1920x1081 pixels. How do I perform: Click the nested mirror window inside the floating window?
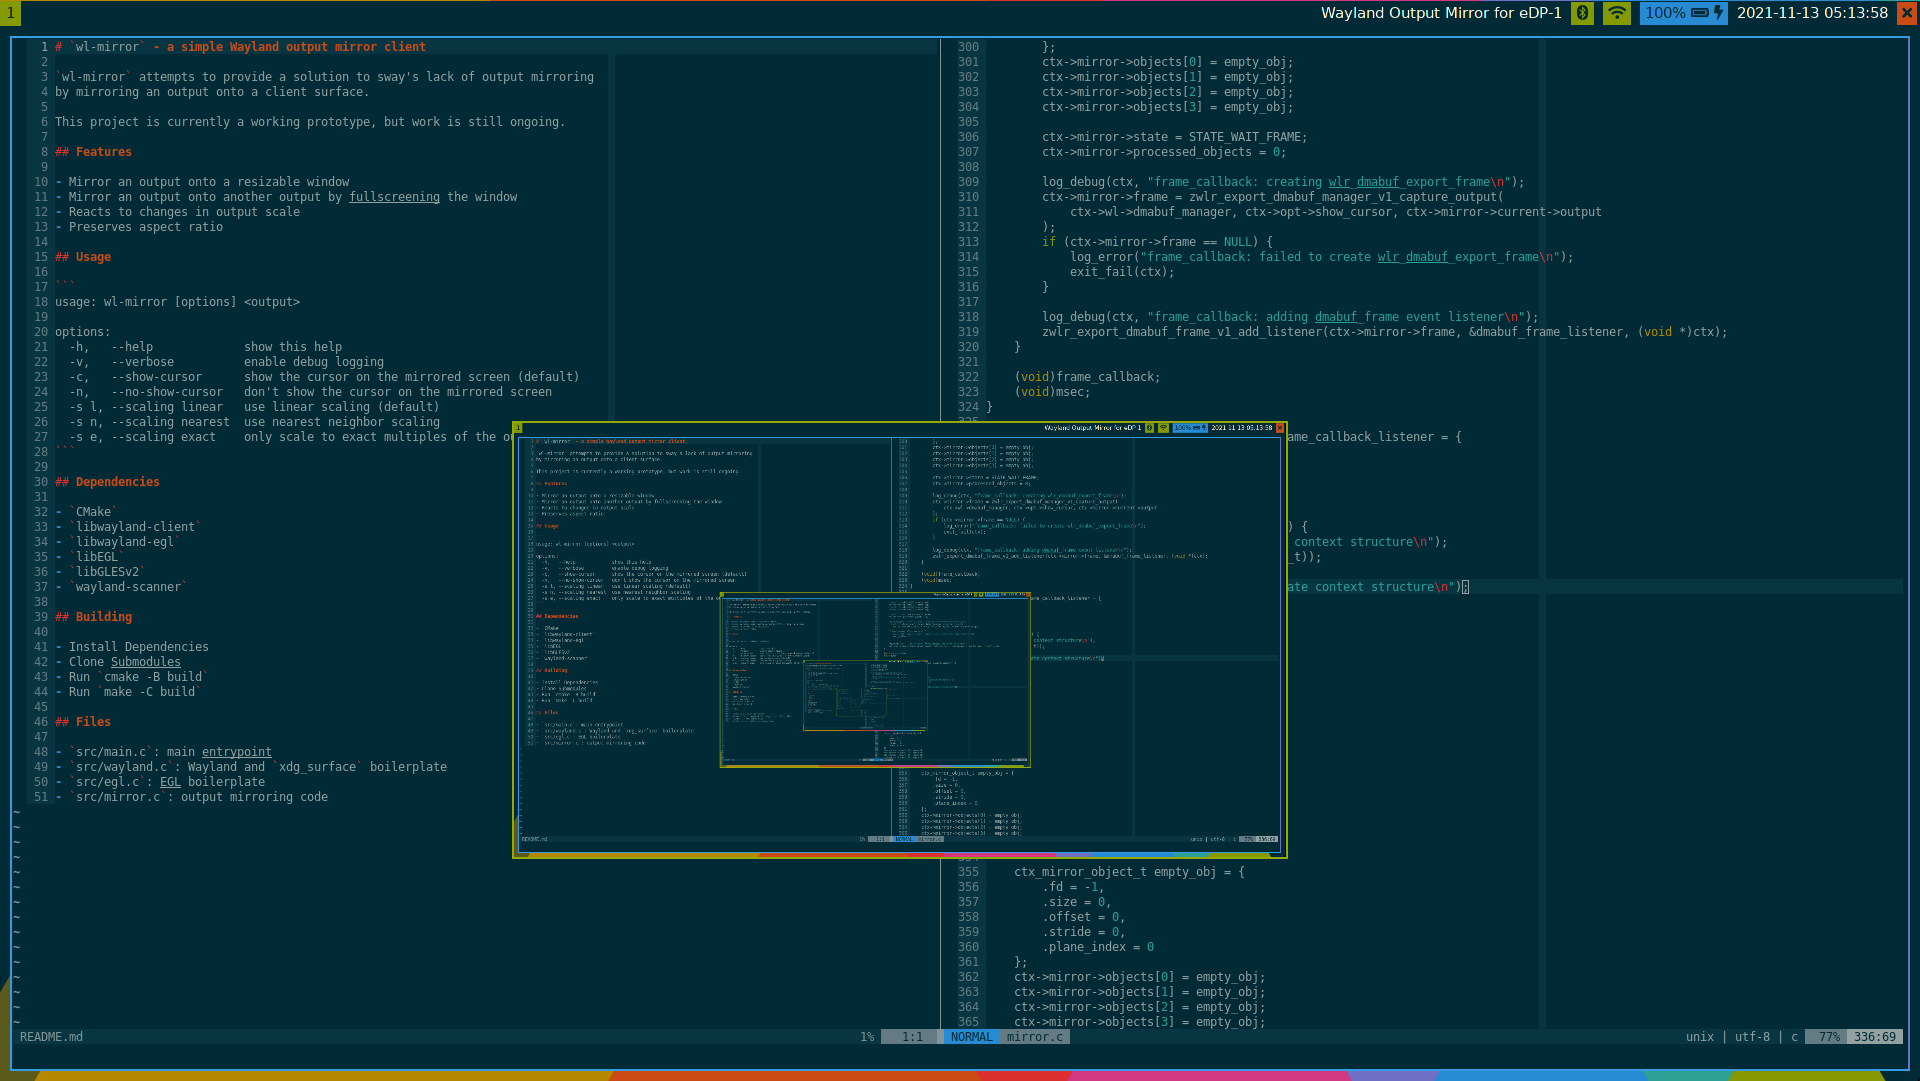click(875, 680)
